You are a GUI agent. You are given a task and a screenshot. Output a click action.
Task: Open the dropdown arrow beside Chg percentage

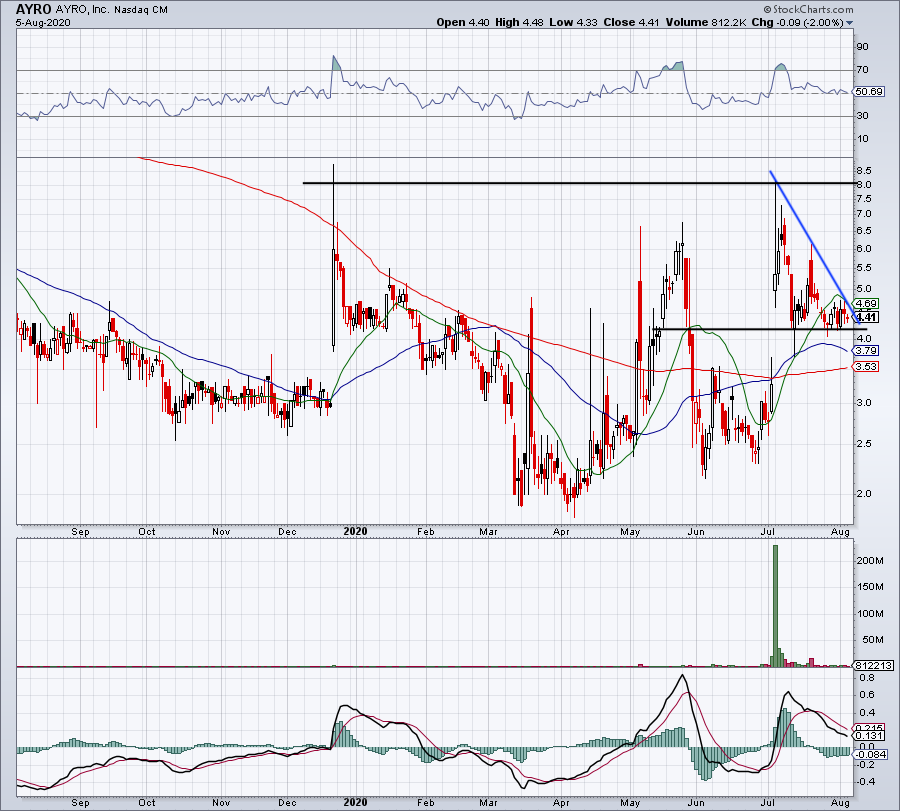point(850,22)
